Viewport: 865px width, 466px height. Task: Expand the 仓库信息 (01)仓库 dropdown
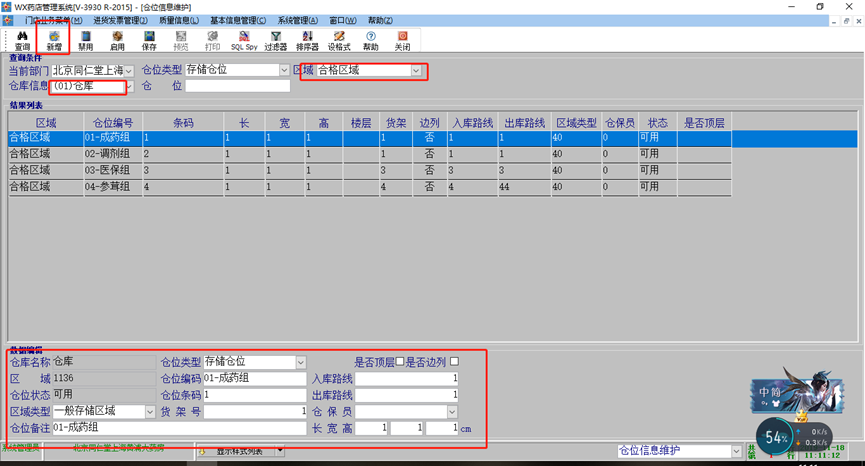[129, 87]
